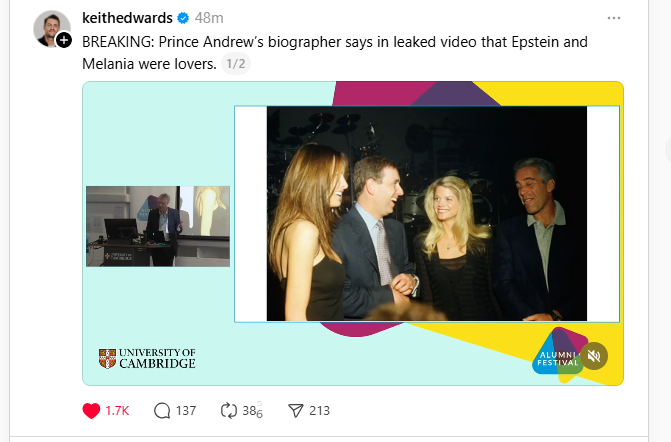Click the blue verified badge

[x=183, y=18]
